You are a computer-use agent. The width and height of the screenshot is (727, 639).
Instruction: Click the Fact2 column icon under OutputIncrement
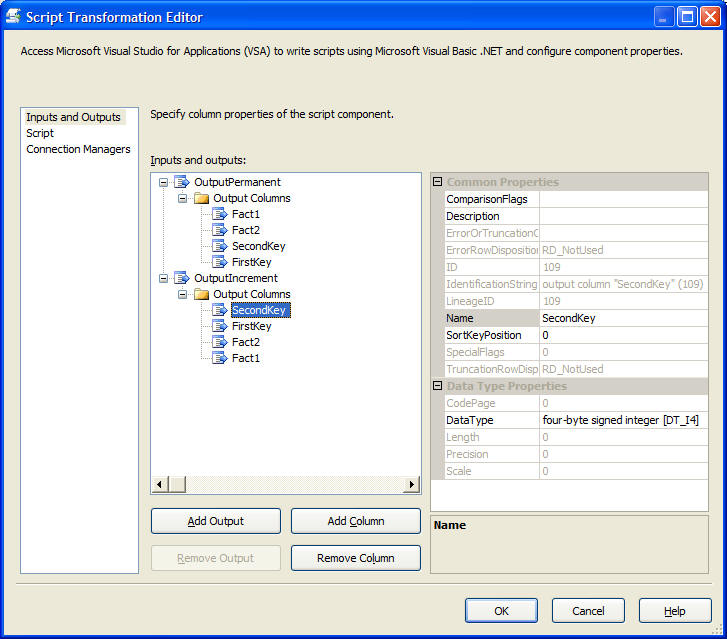click(220, 342)
